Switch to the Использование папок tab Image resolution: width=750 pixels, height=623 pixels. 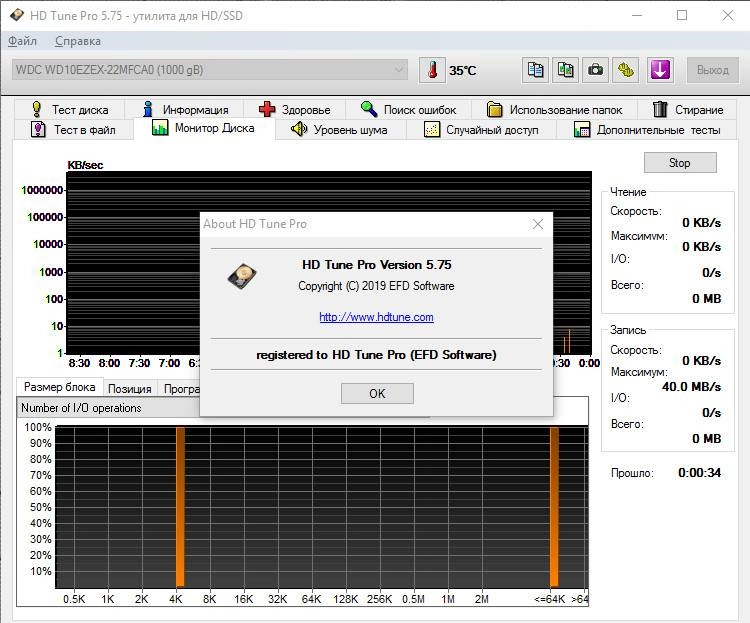point(555,110)
